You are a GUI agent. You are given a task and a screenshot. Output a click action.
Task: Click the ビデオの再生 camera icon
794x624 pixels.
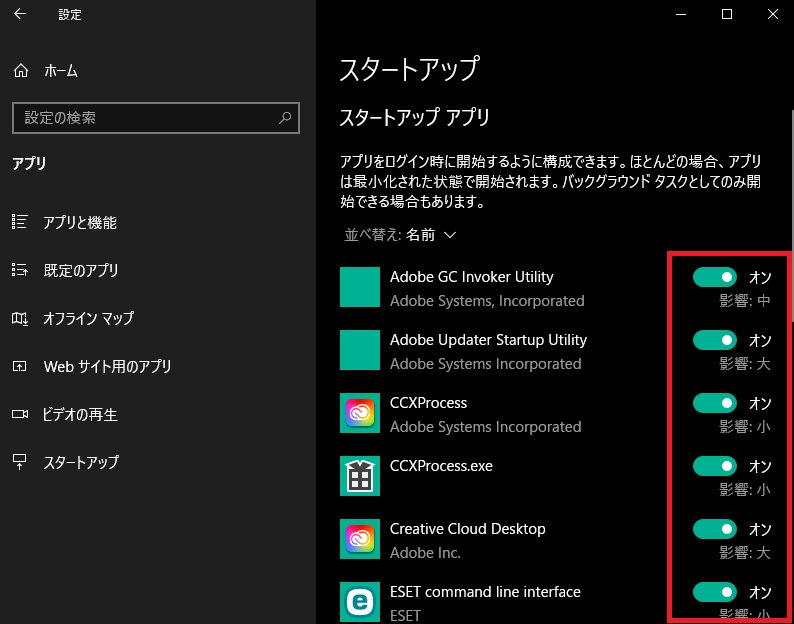pos(20,414)
